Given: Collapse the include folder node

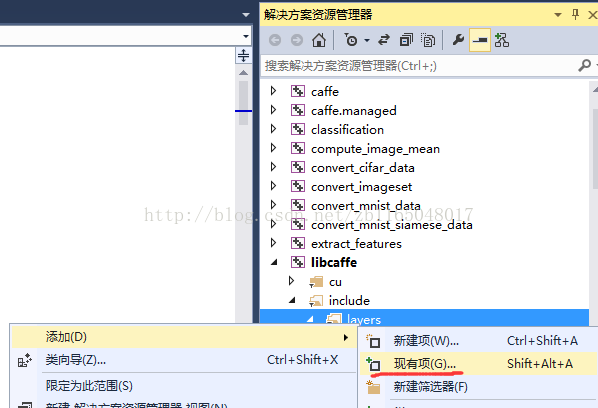Looking at the screenshot, I should coord(292,300).
